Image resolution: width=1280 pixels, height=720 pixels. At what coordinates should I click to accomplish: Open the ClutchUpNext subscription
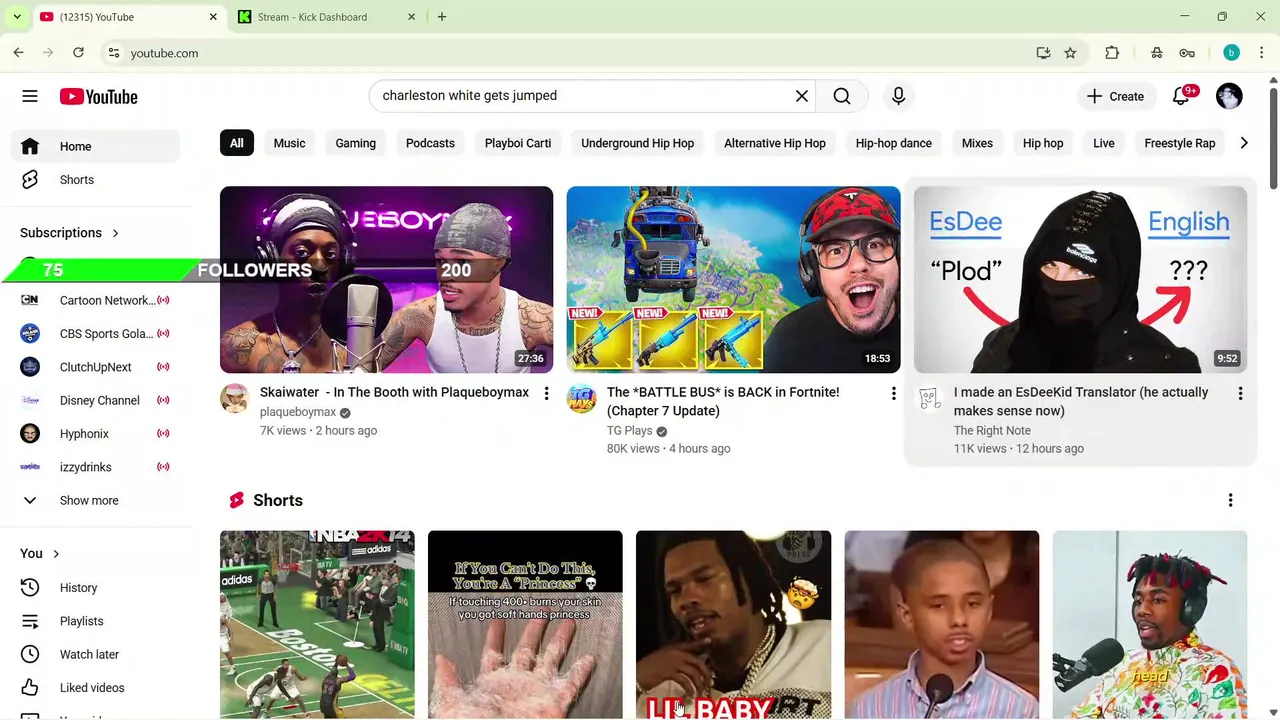point(96,367)
